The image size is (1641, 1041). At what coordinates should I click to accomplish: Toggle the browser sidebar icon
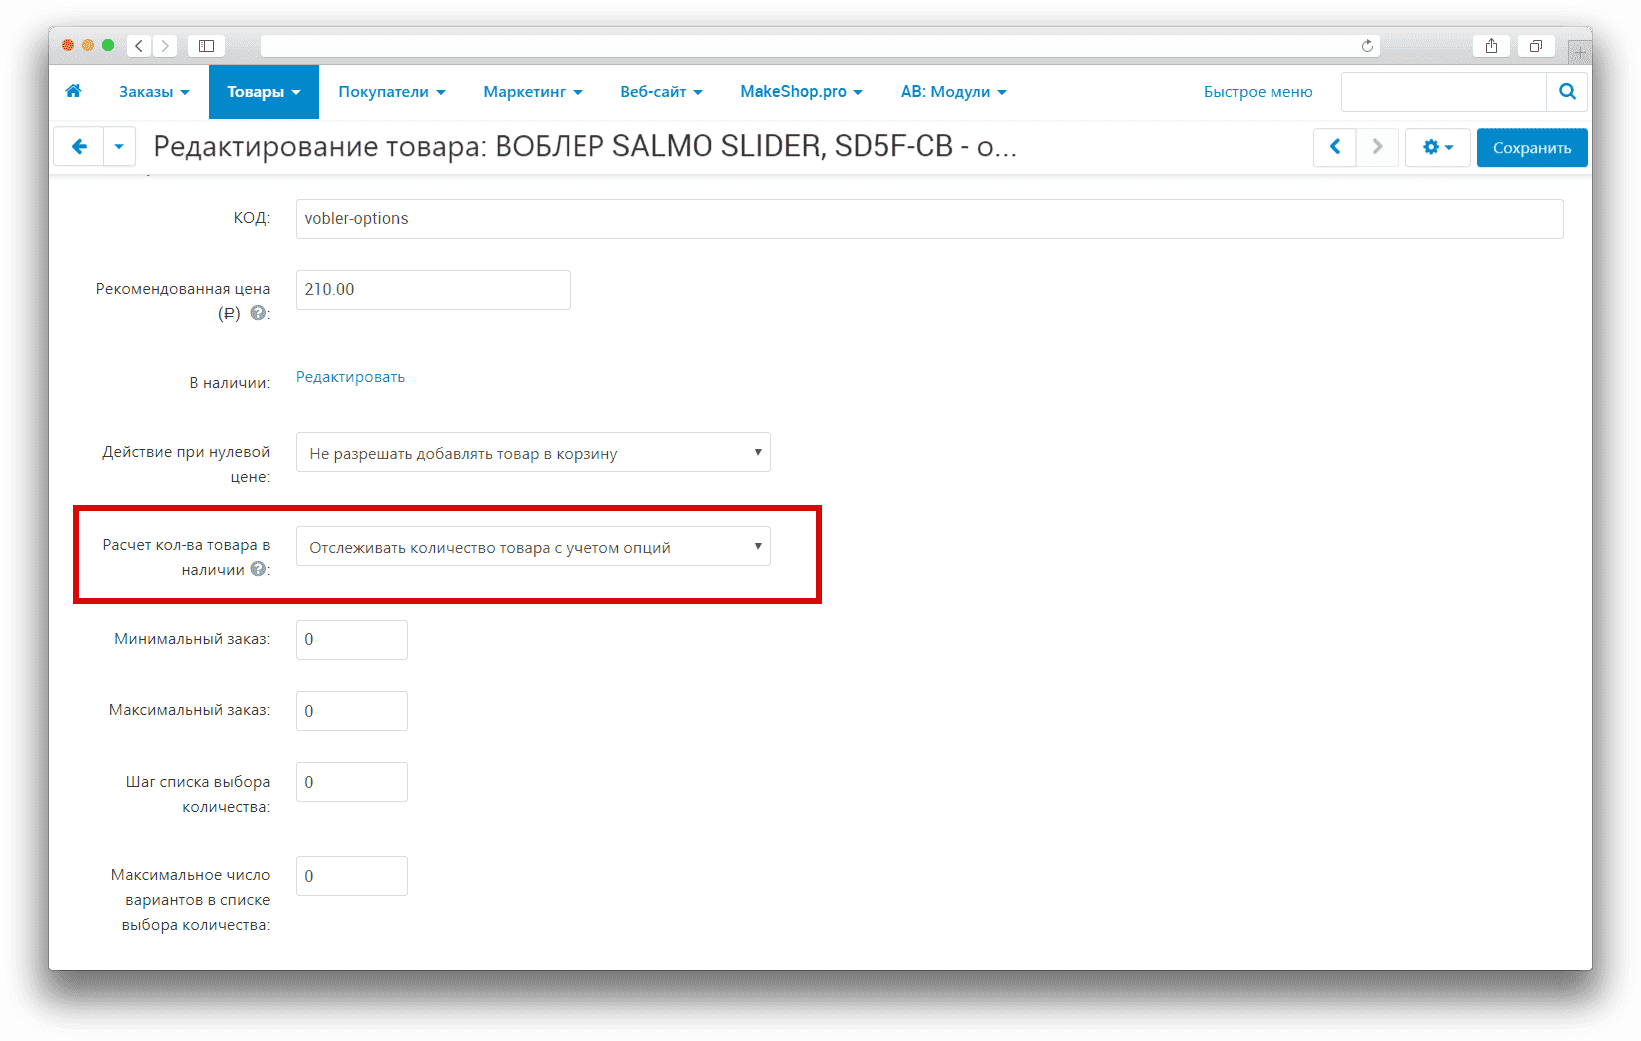point(206,46)
